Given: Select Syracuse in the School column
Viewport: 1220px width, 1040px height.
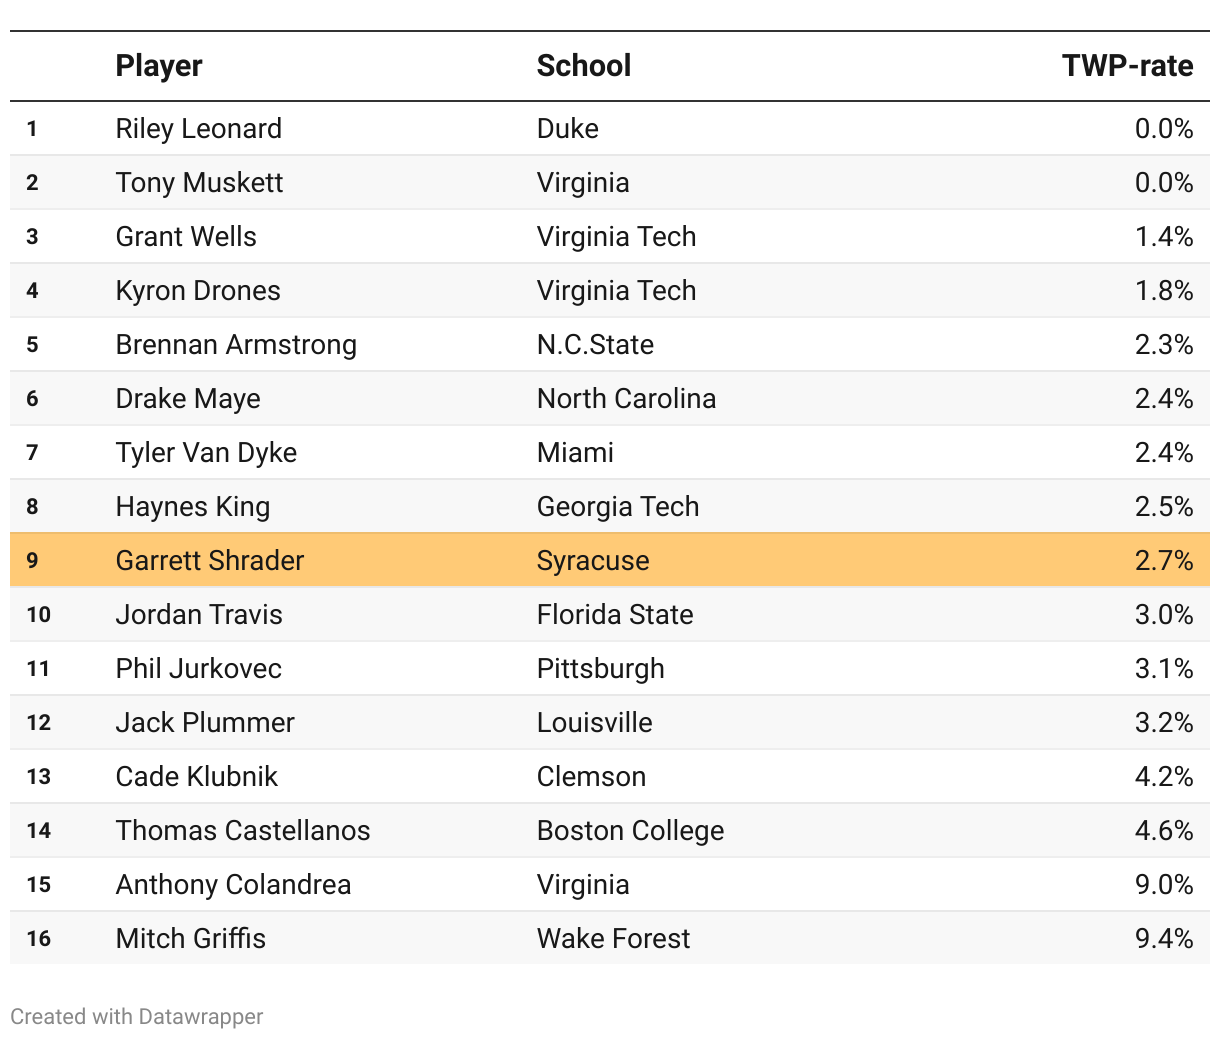Looking at the screenshot, I should click(x=593, y=561).
